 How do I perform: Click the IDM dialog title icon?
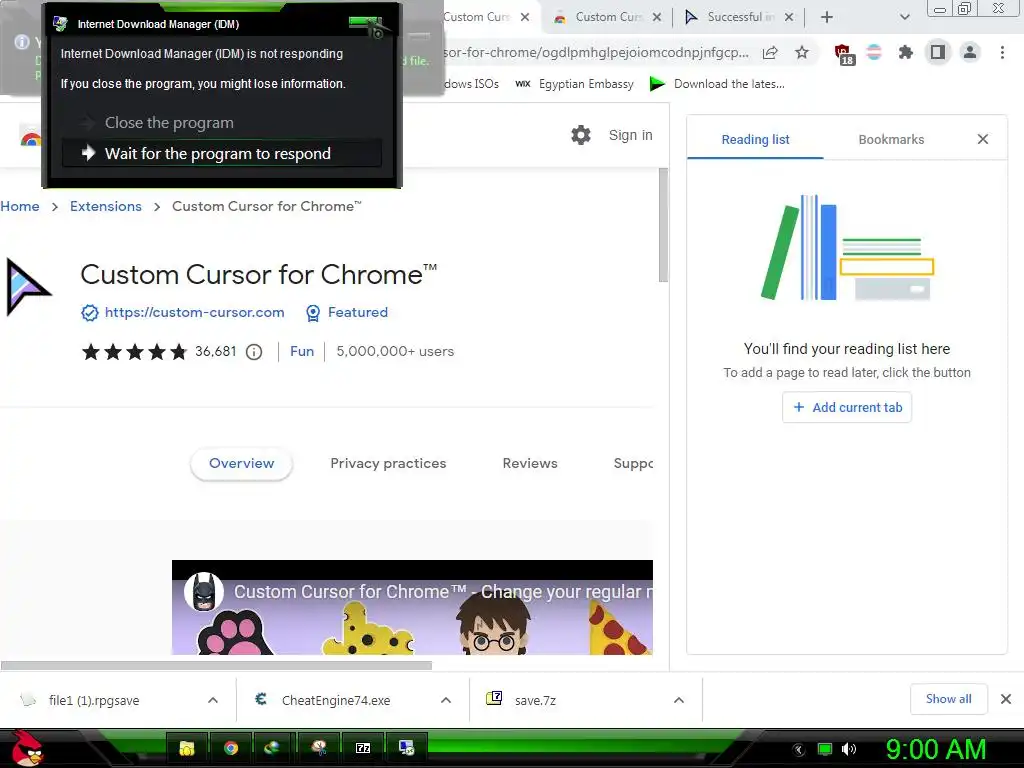pos(61,24)
